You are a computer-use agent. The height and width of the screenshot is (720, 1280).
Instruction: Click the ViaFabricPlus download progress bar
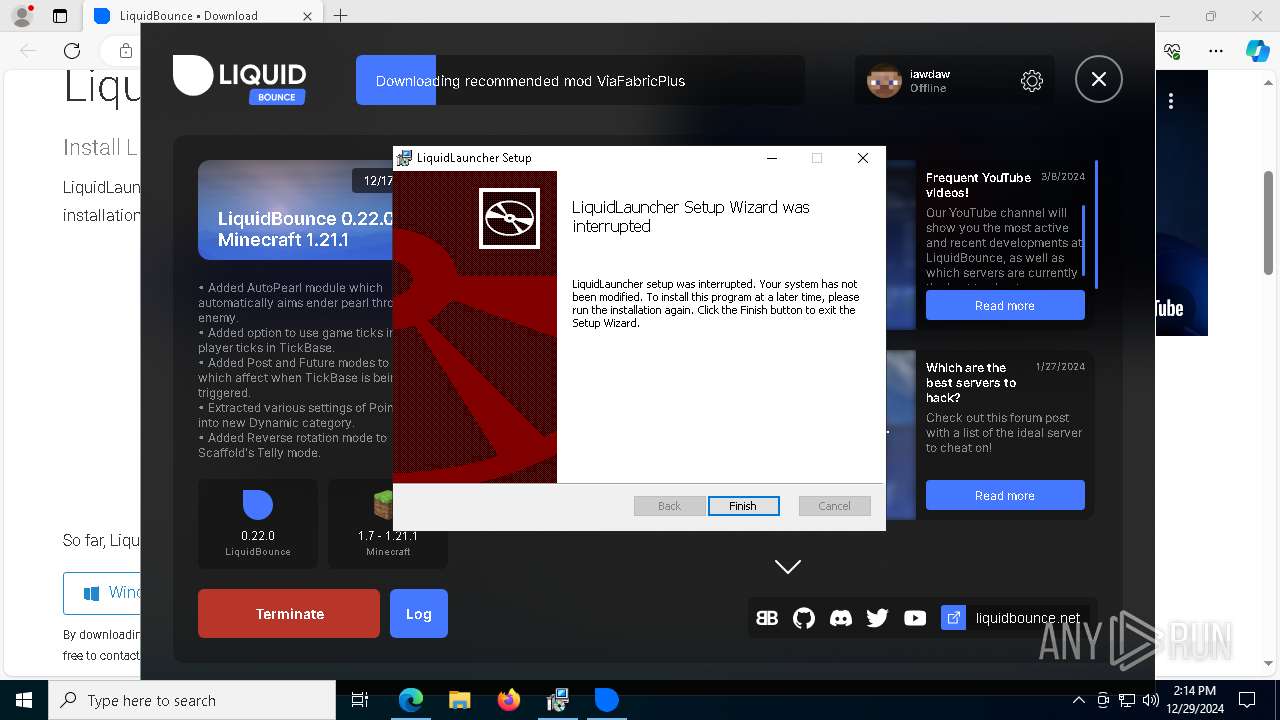(580, 81)
